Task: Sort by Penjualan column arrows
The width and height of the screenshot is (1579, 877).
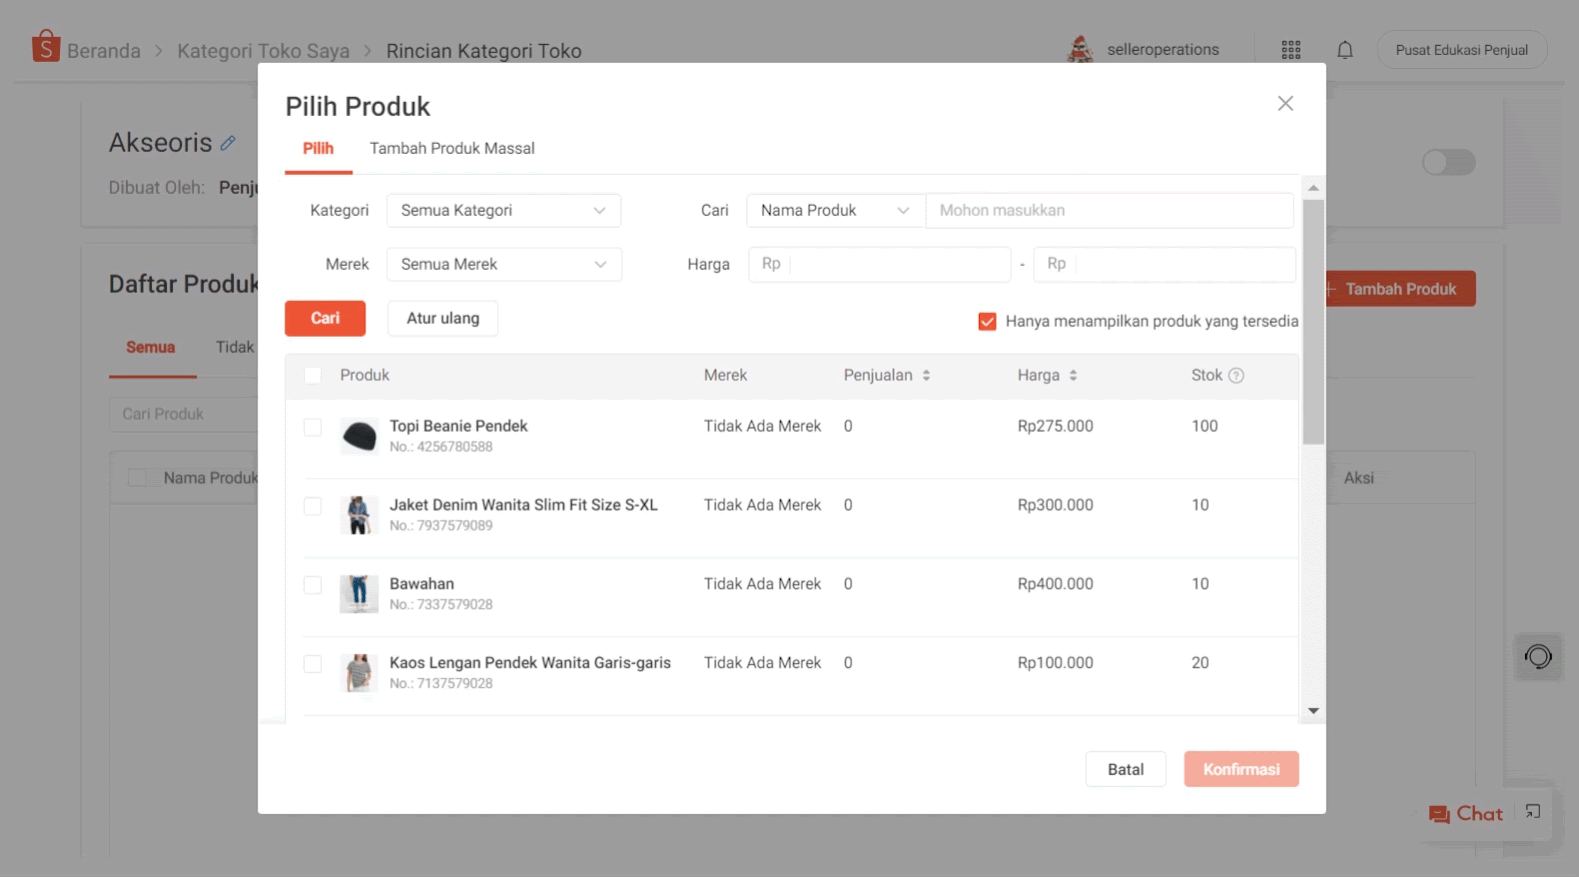Action: click(926, 376)
